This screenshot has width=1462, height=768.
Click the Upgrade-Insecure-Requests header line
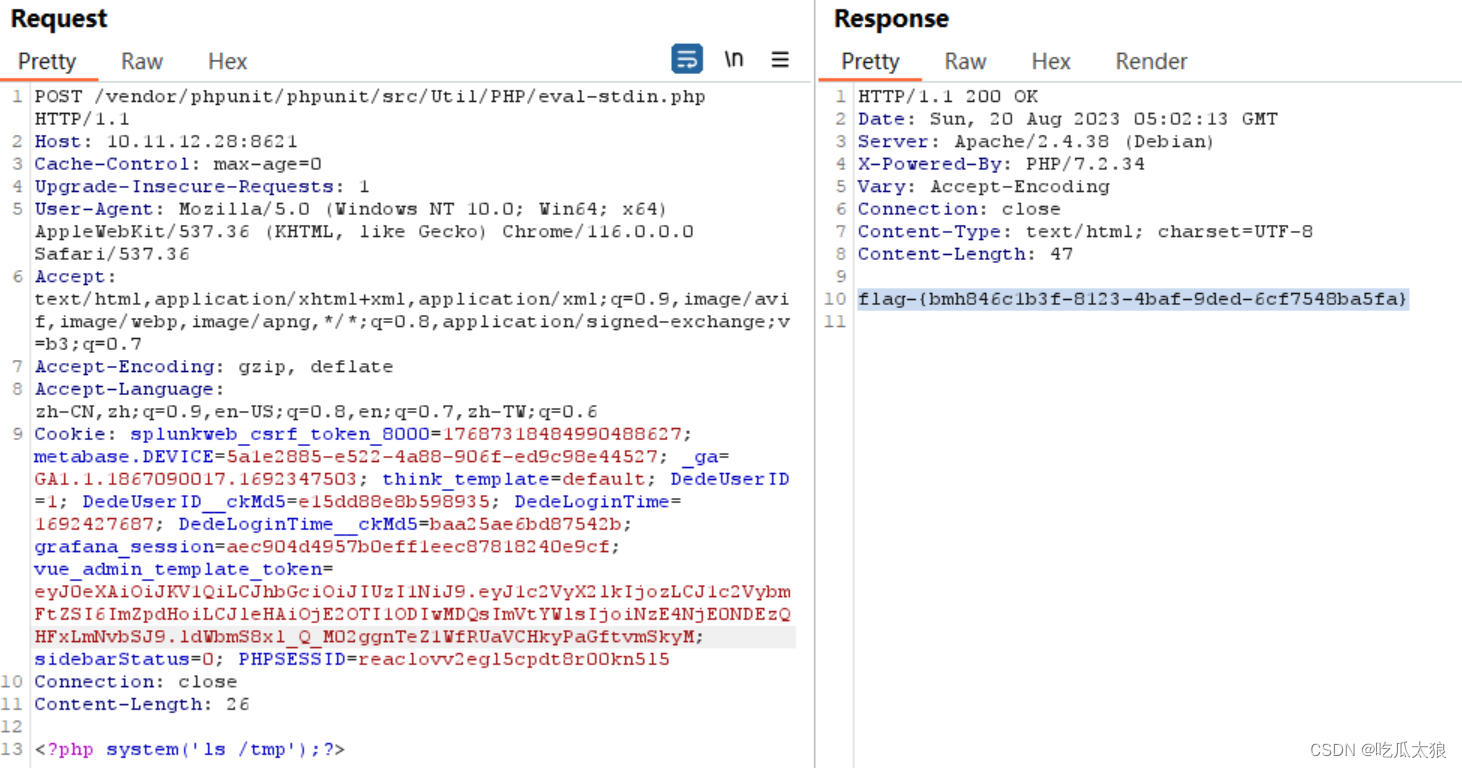202,187
